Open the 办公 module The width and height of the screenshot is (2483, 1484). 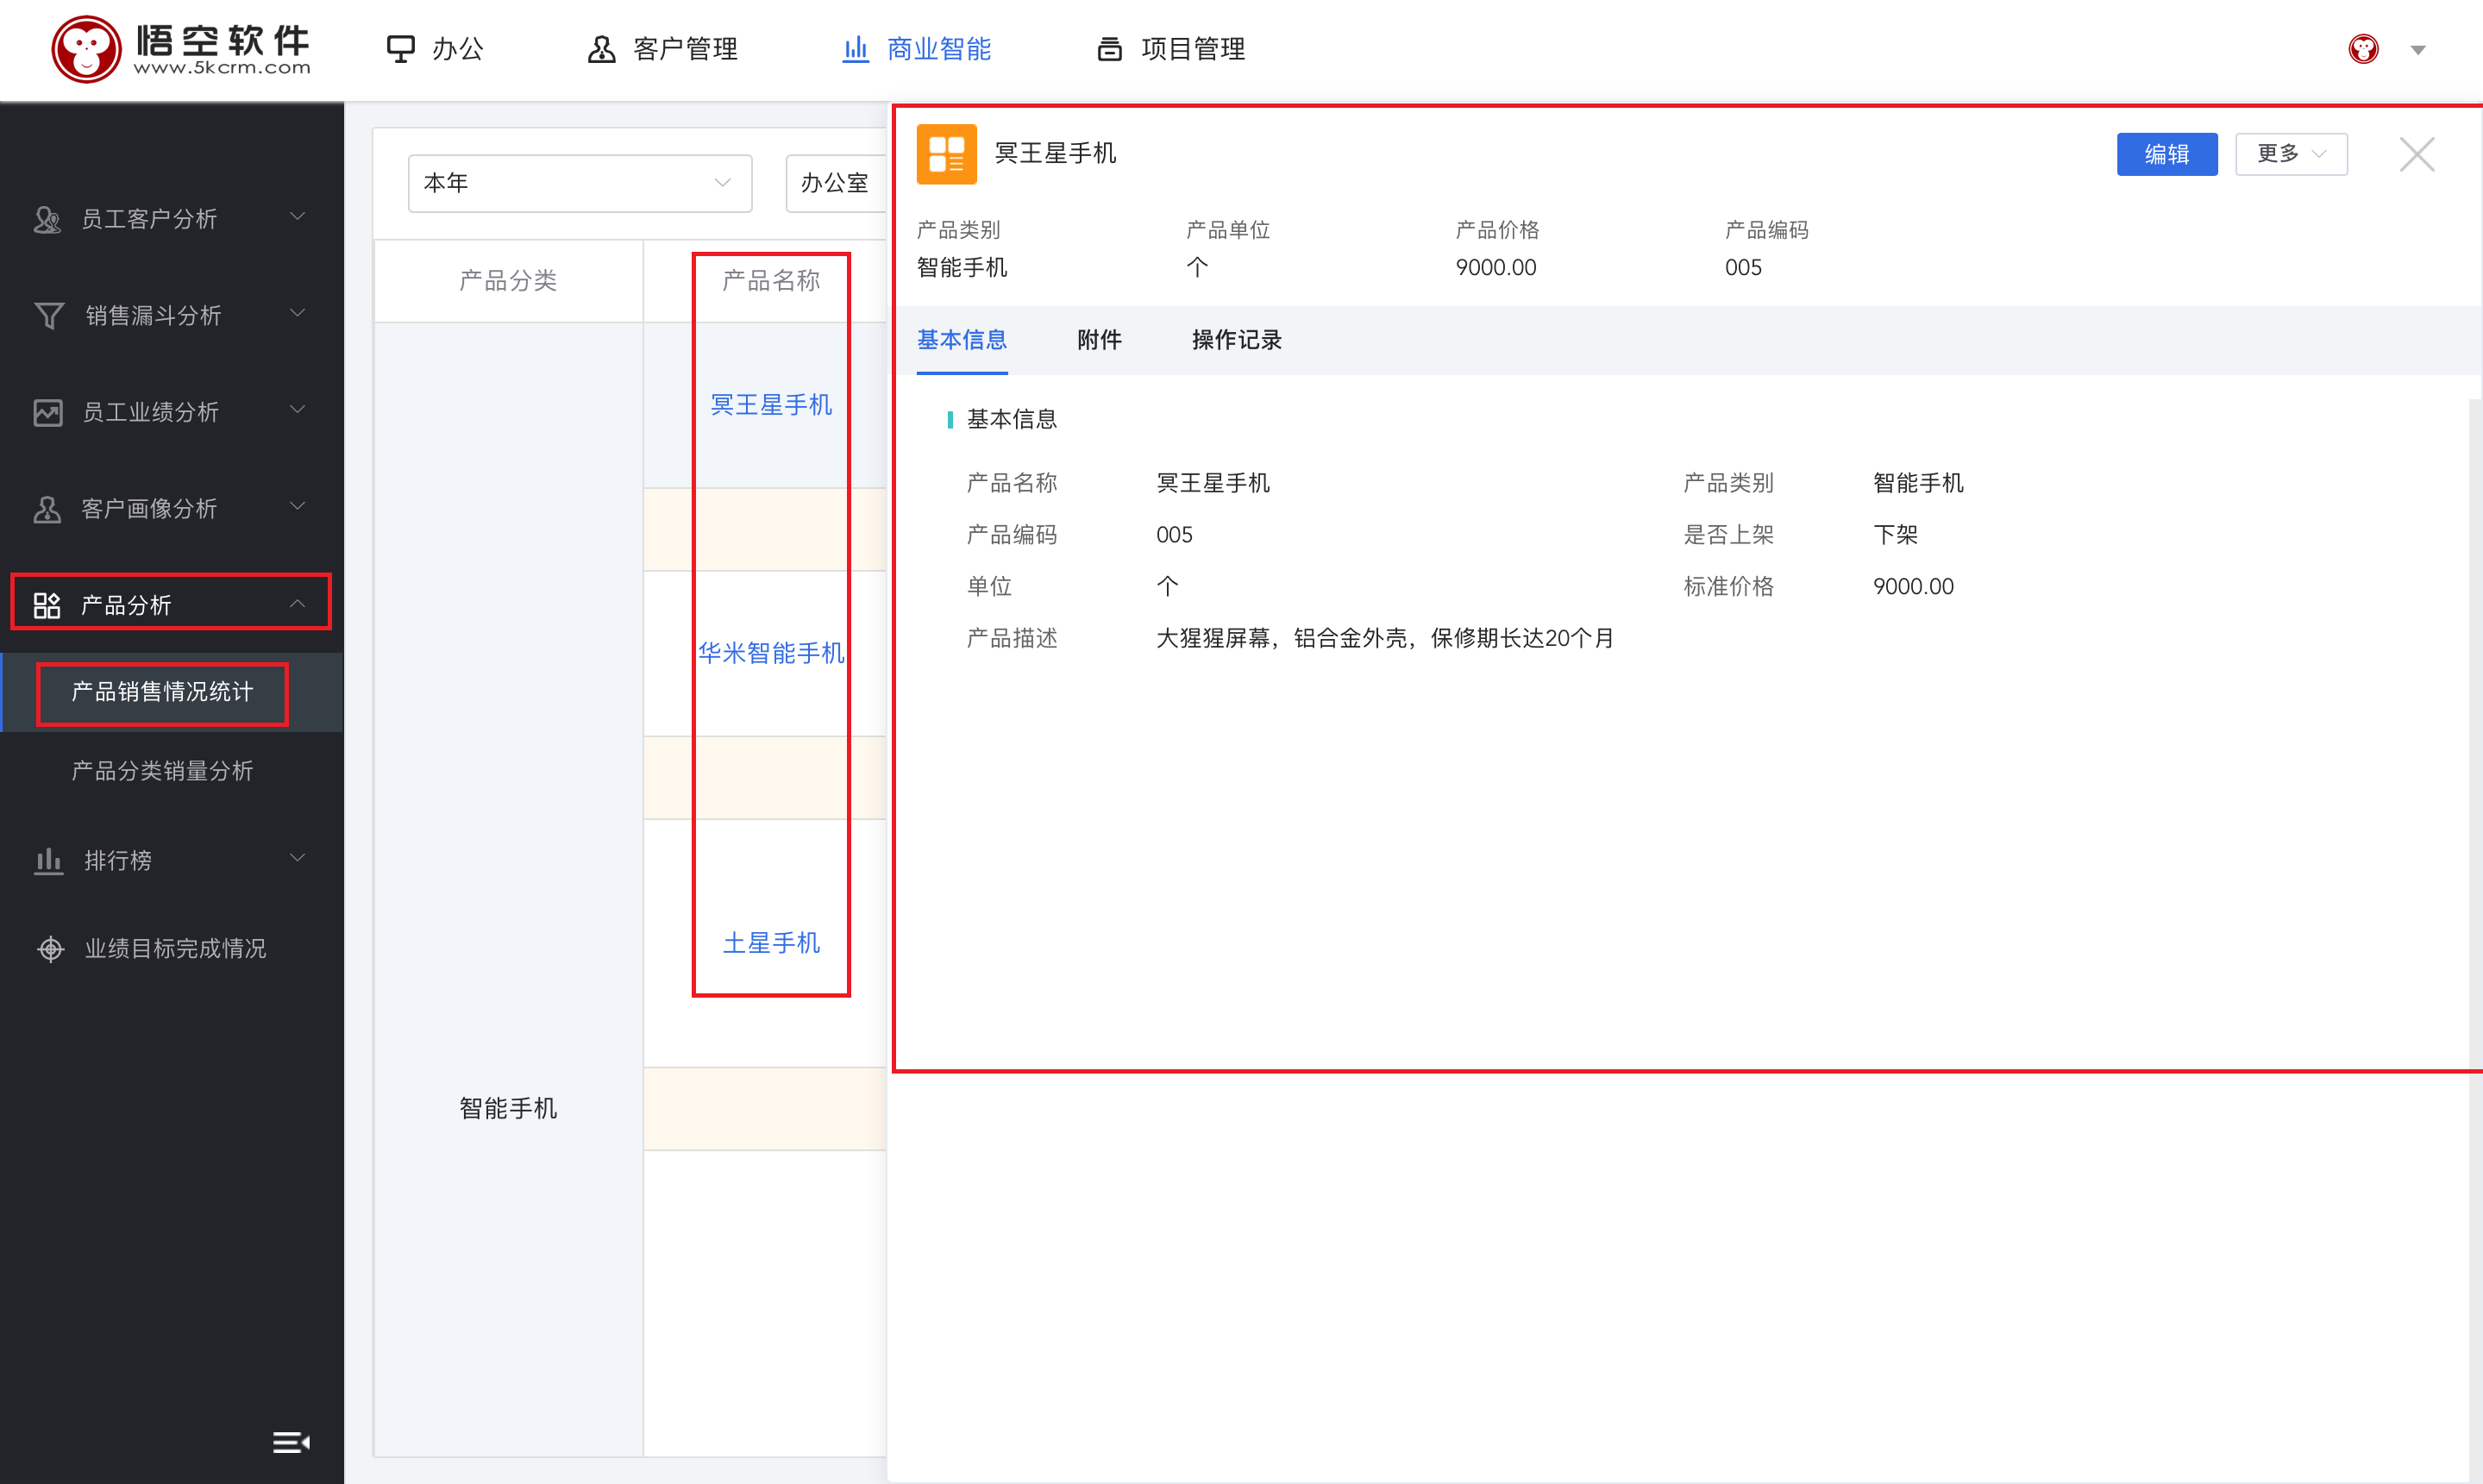tap(435, 49)
